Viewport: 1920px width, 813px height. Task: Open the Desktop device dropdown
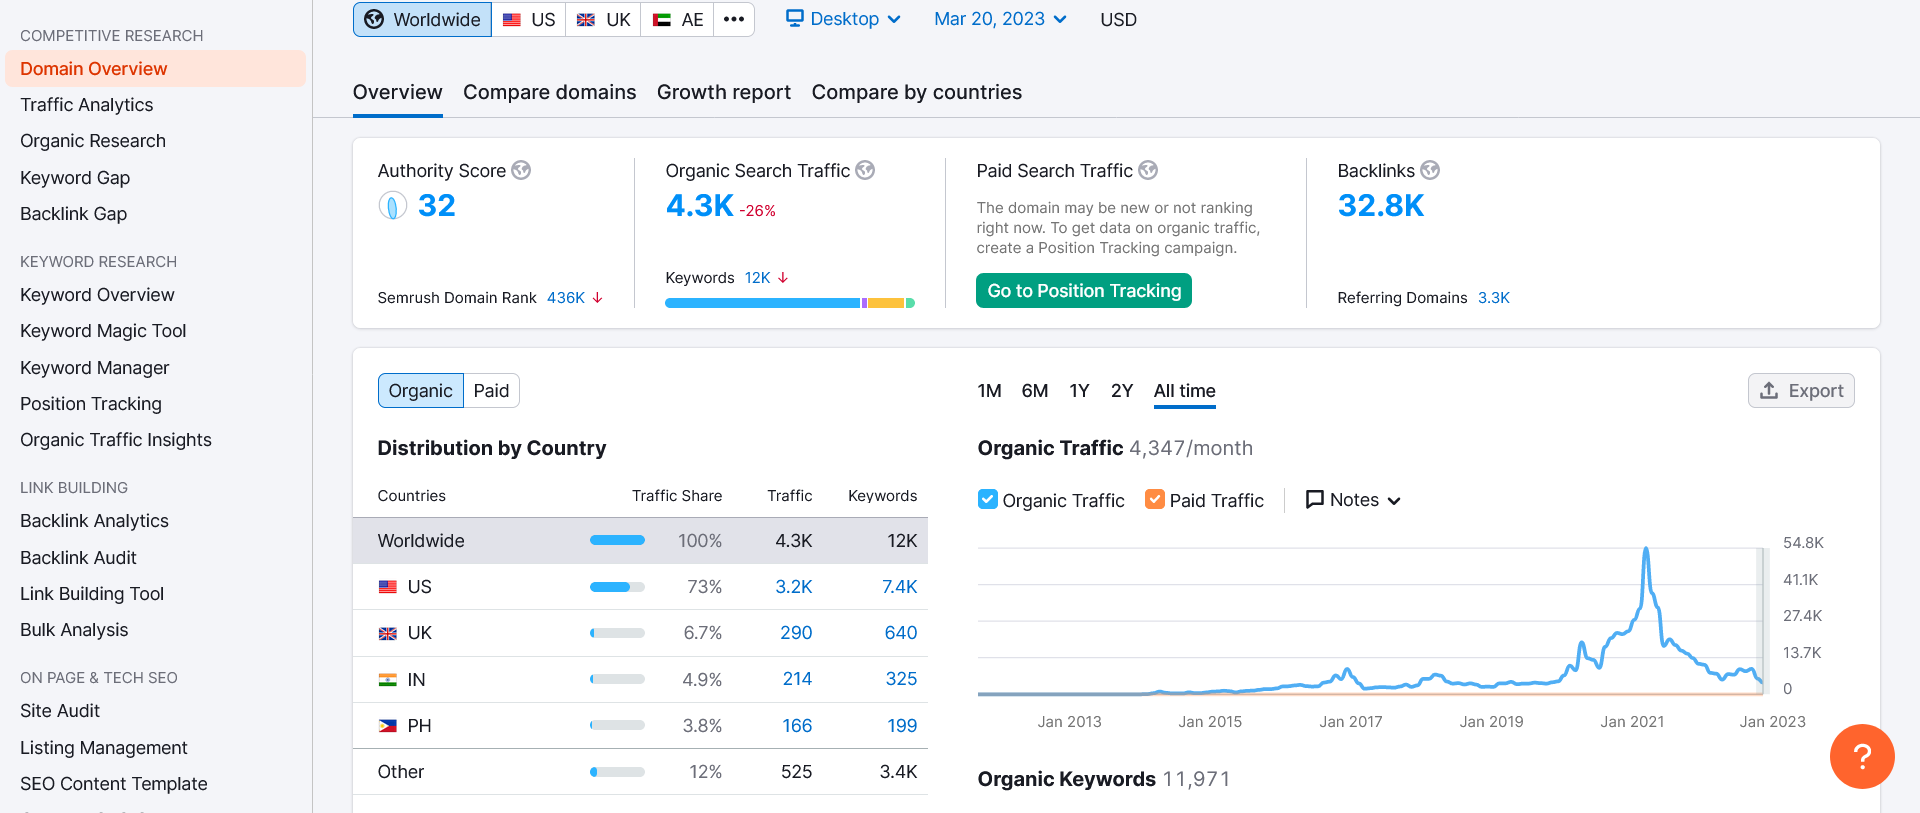click(843, 19)
